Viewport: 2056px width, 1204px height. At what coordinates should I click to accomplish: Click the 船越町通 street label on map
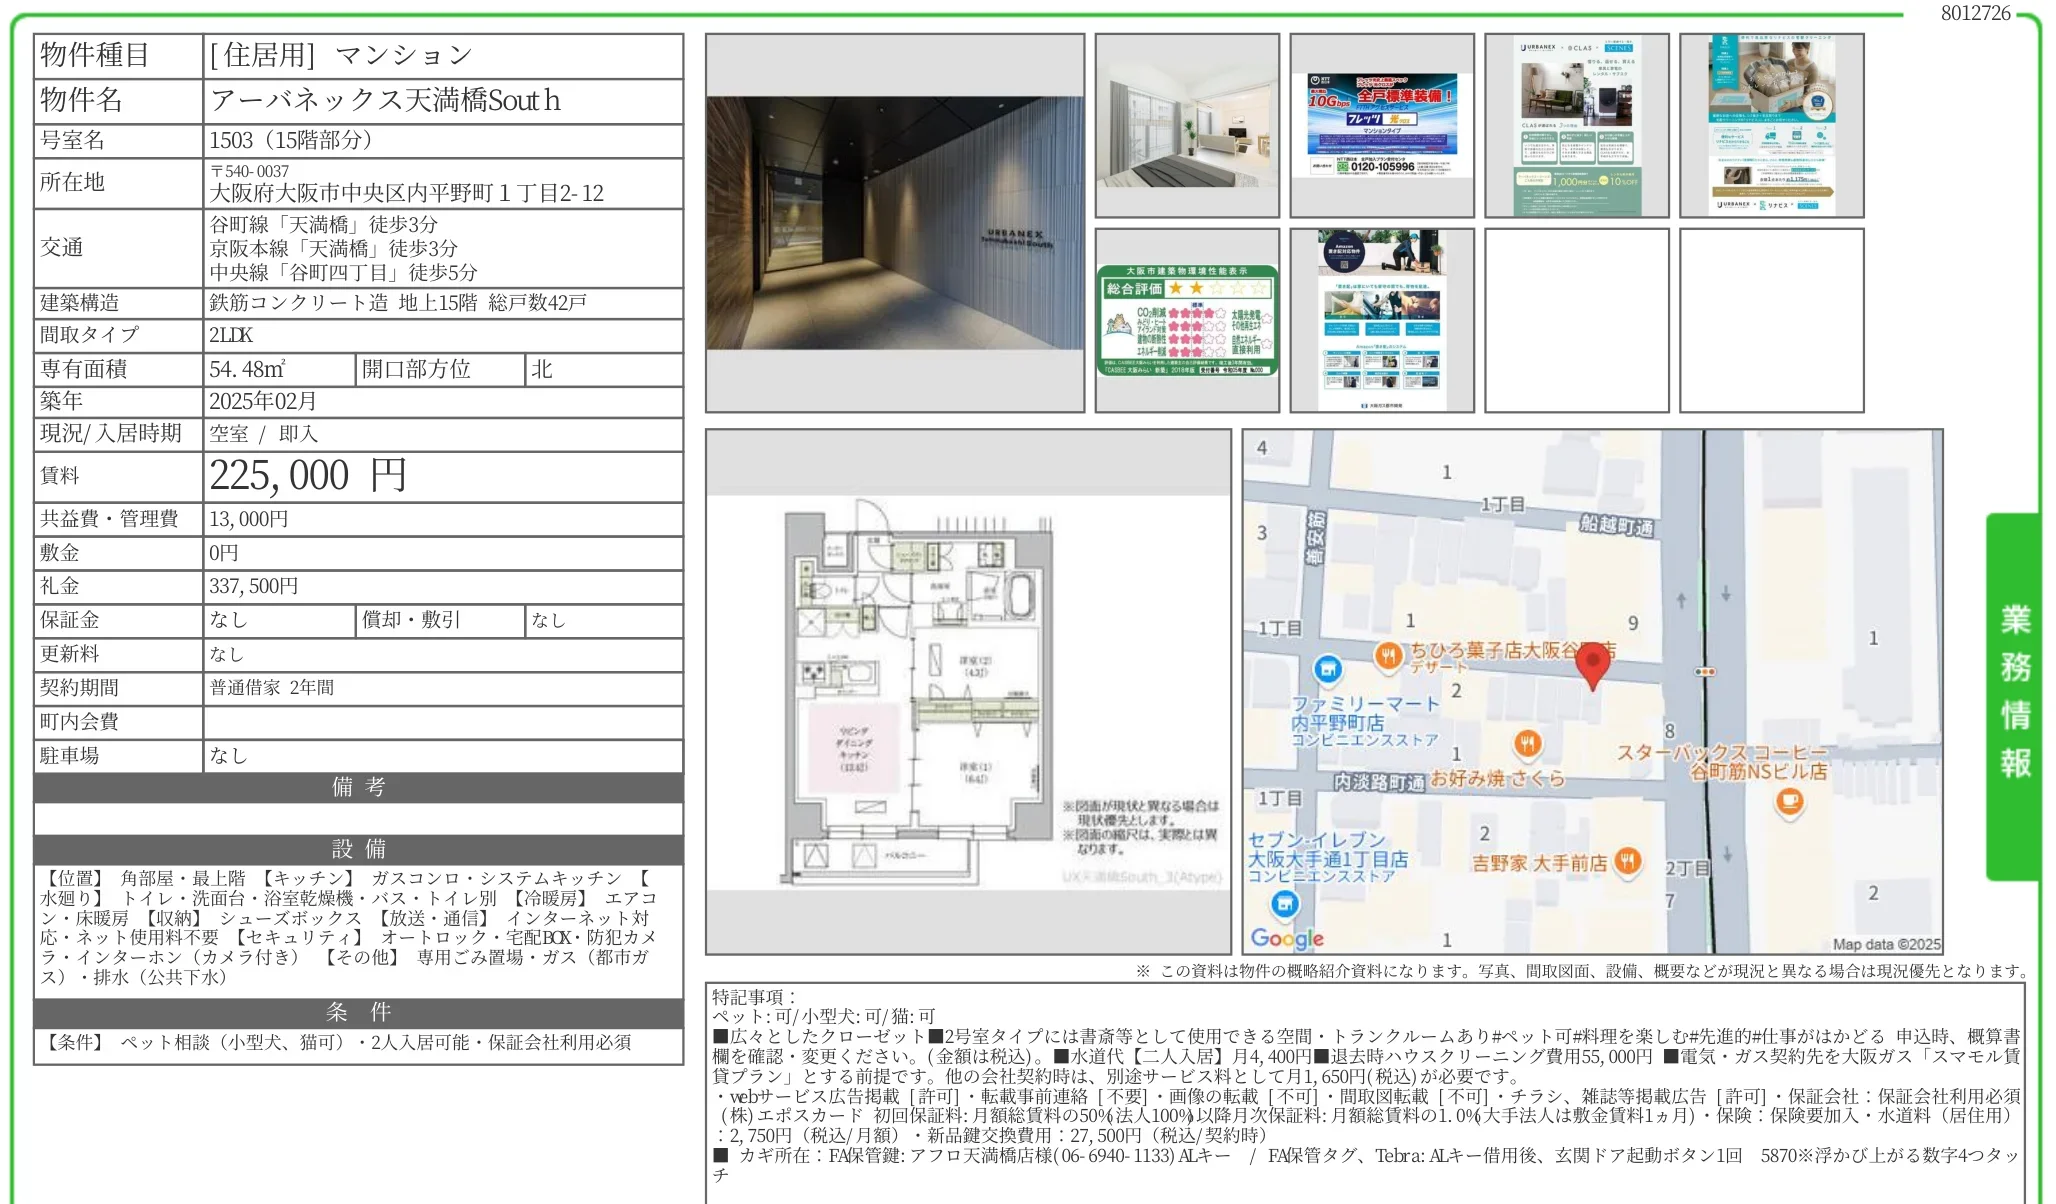click(1616, 525)
